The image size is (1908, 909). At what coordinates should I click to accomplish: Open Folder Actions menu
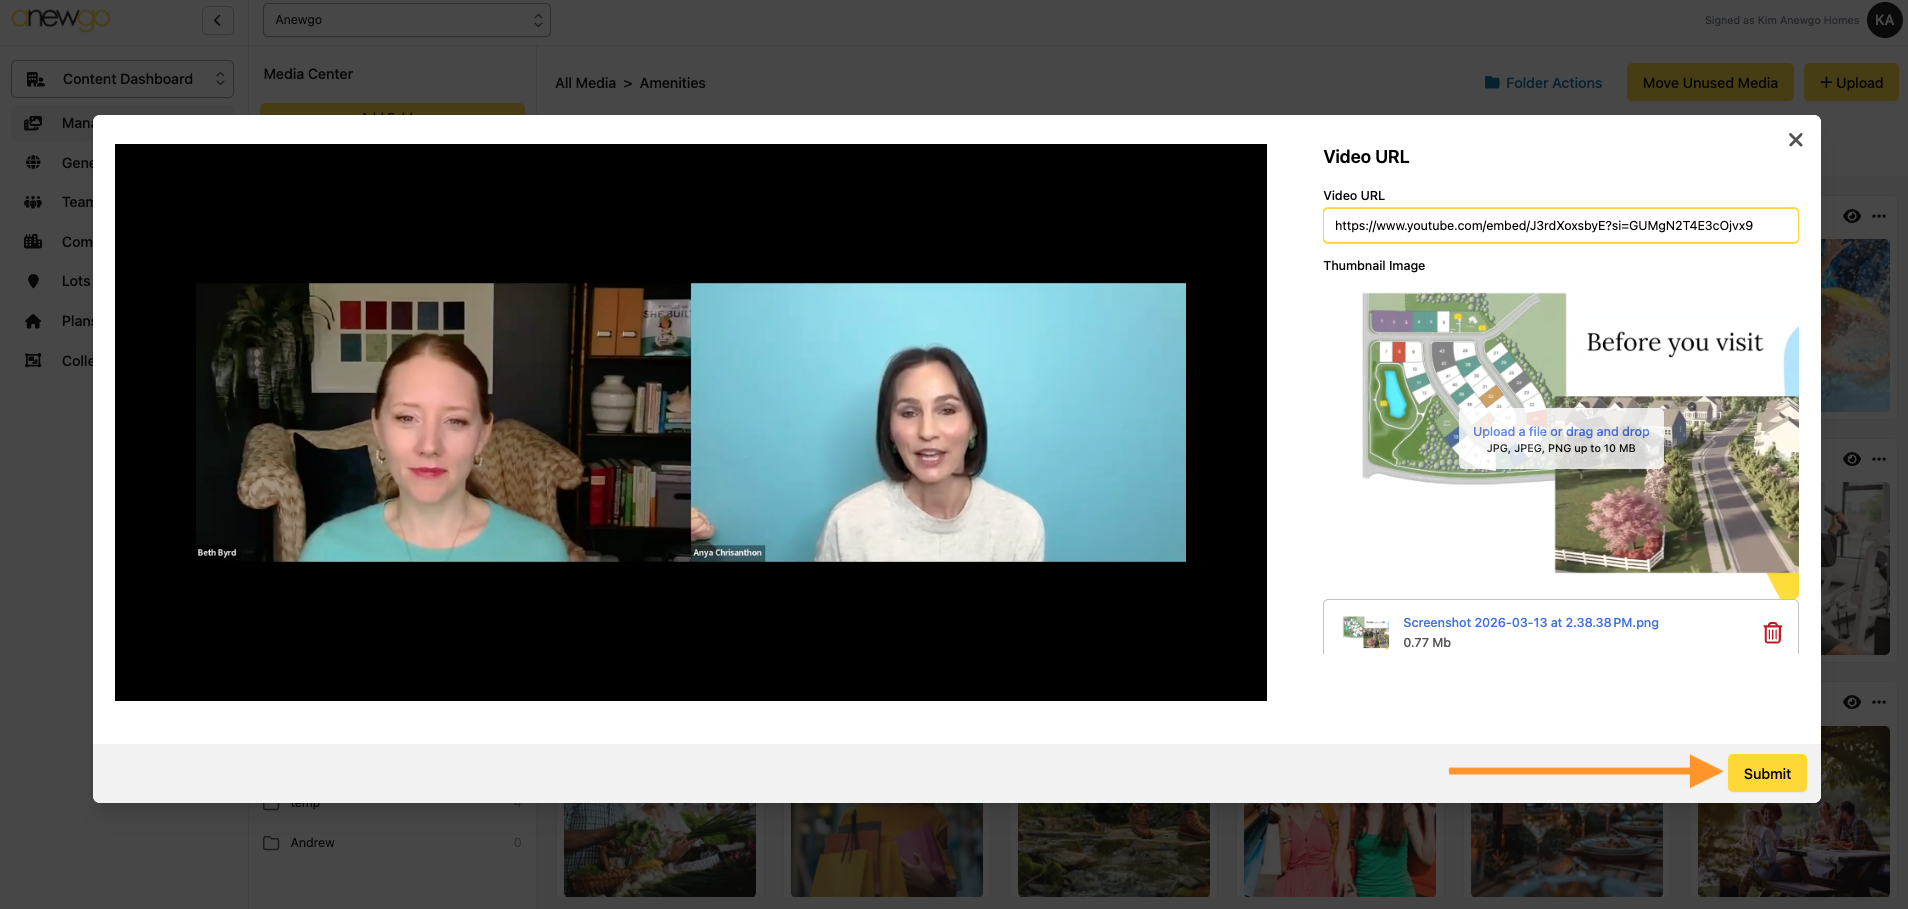click(x=1543, y=83)
